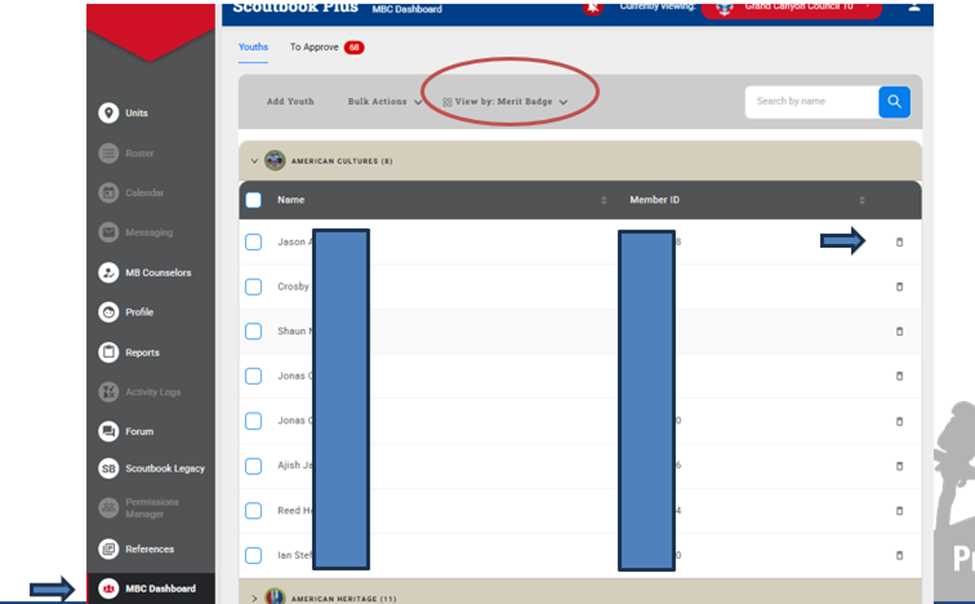Click delete icon in Shaun row
Image resolution: width=975 pixels, height=604 pixels.
point(899,332)
